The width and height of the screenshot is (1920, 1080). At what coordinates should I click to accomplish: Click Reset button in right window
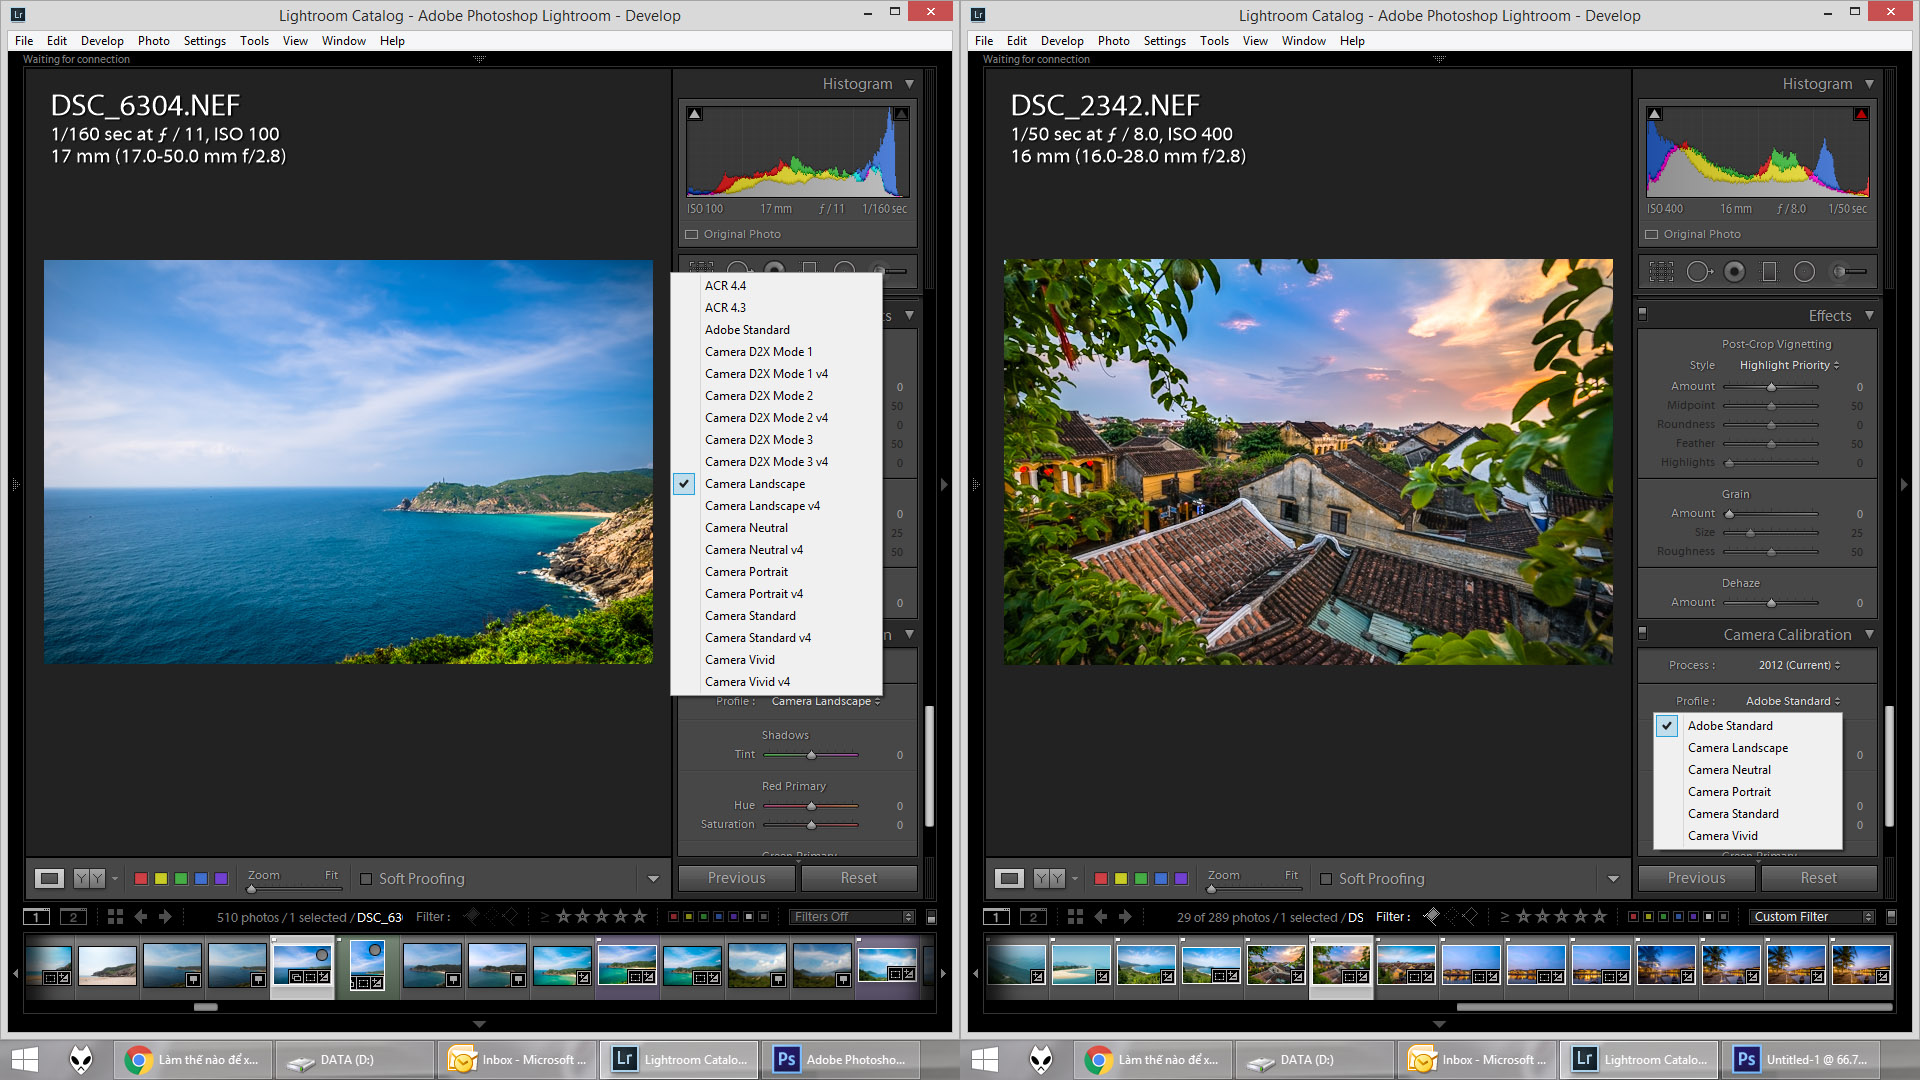pos(1818,877)
